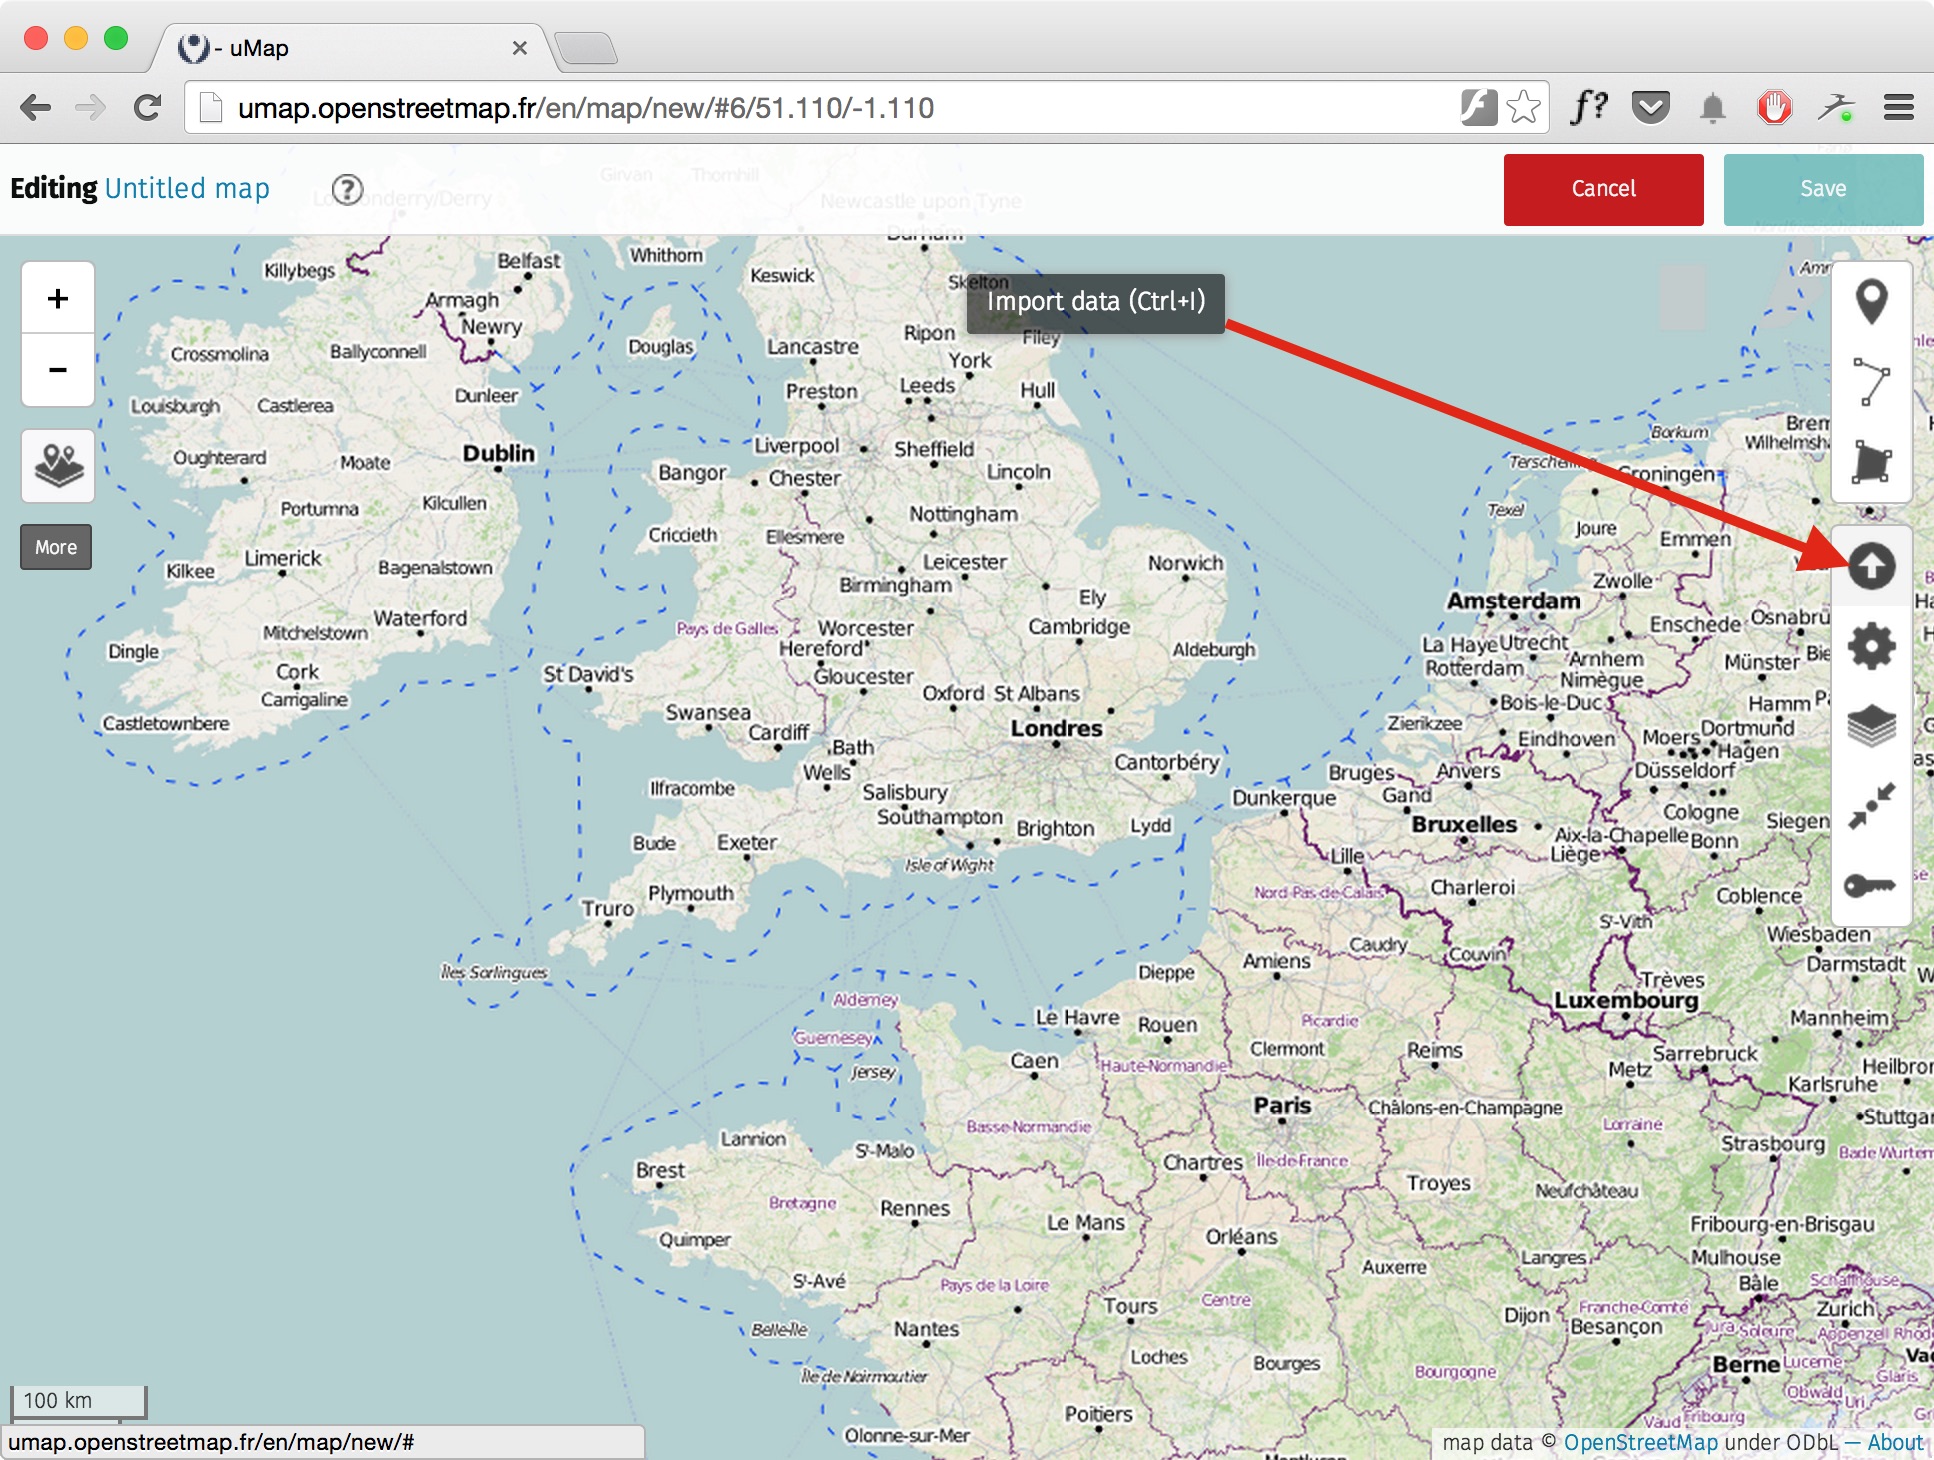Open the permissions key icon

[x=1871, y=886]
